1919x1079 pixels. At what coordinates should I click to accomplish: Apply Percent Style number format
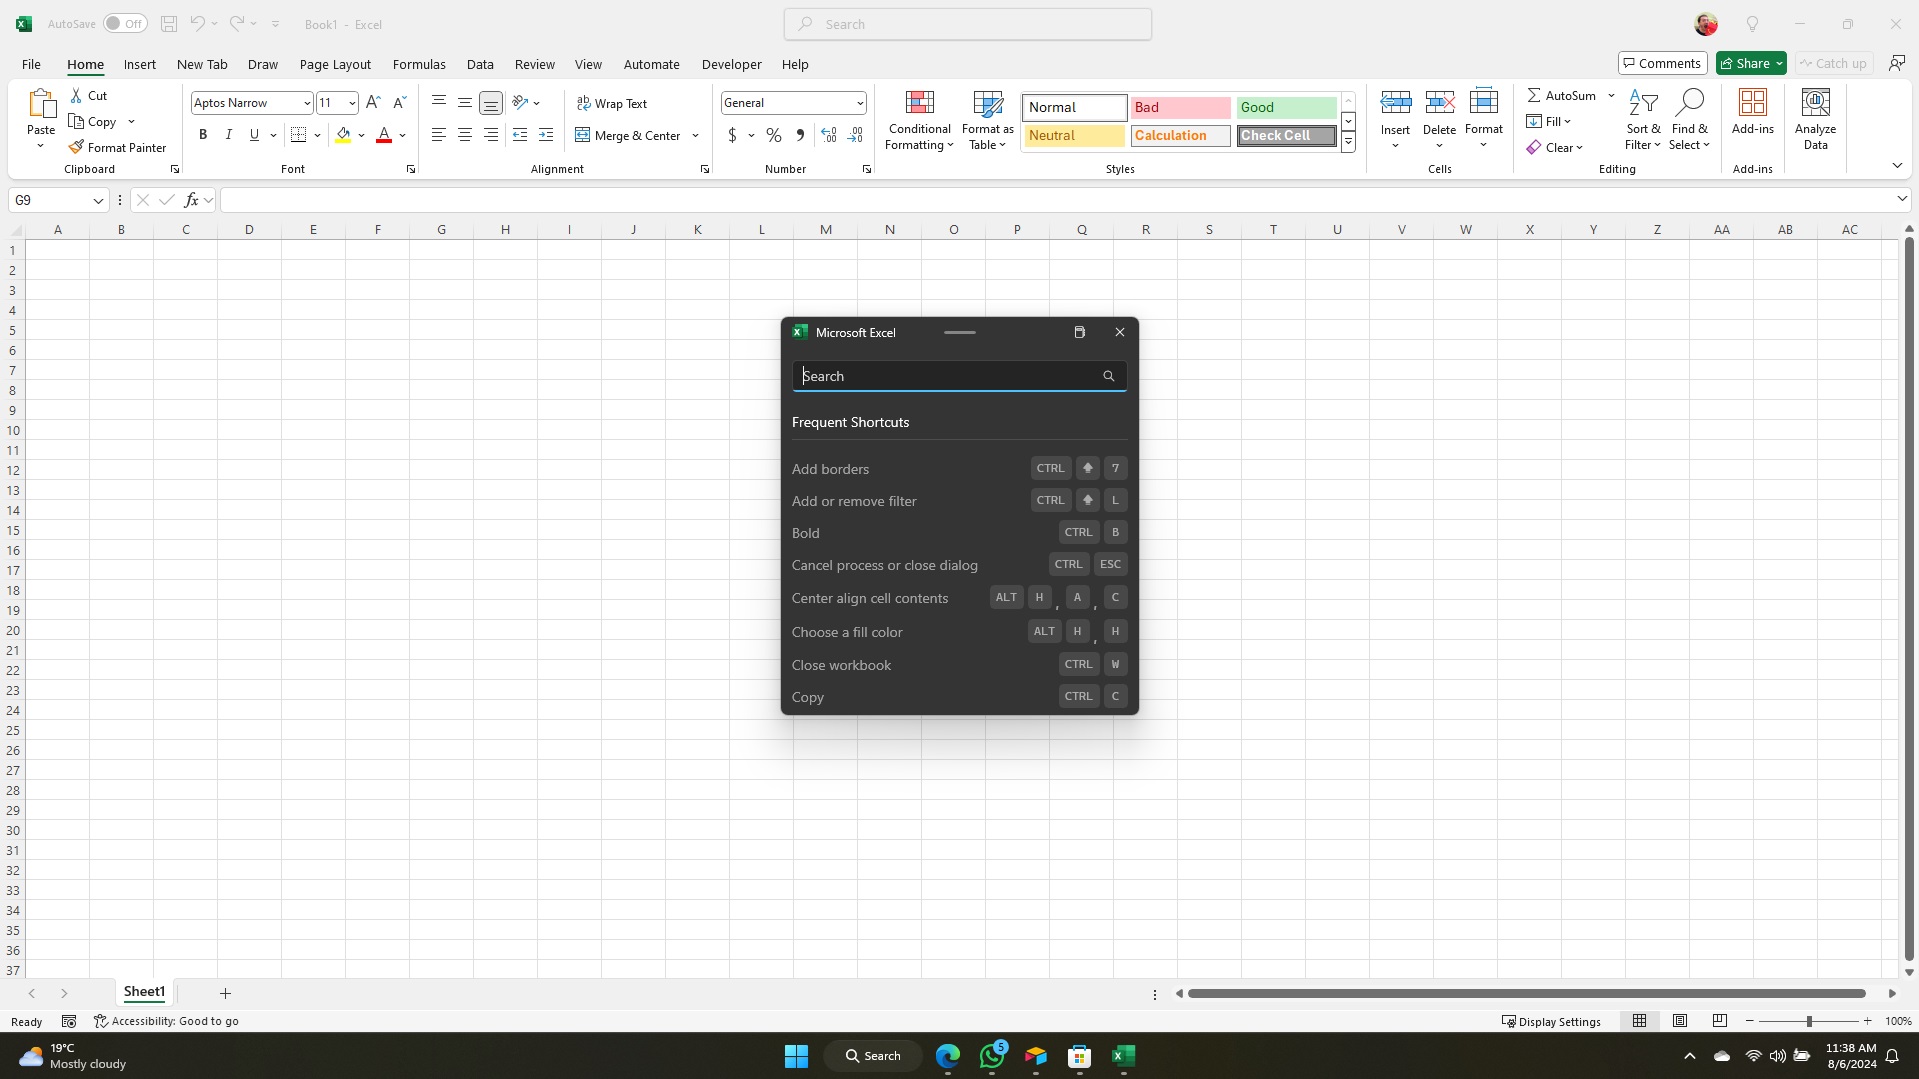(774, 135)
